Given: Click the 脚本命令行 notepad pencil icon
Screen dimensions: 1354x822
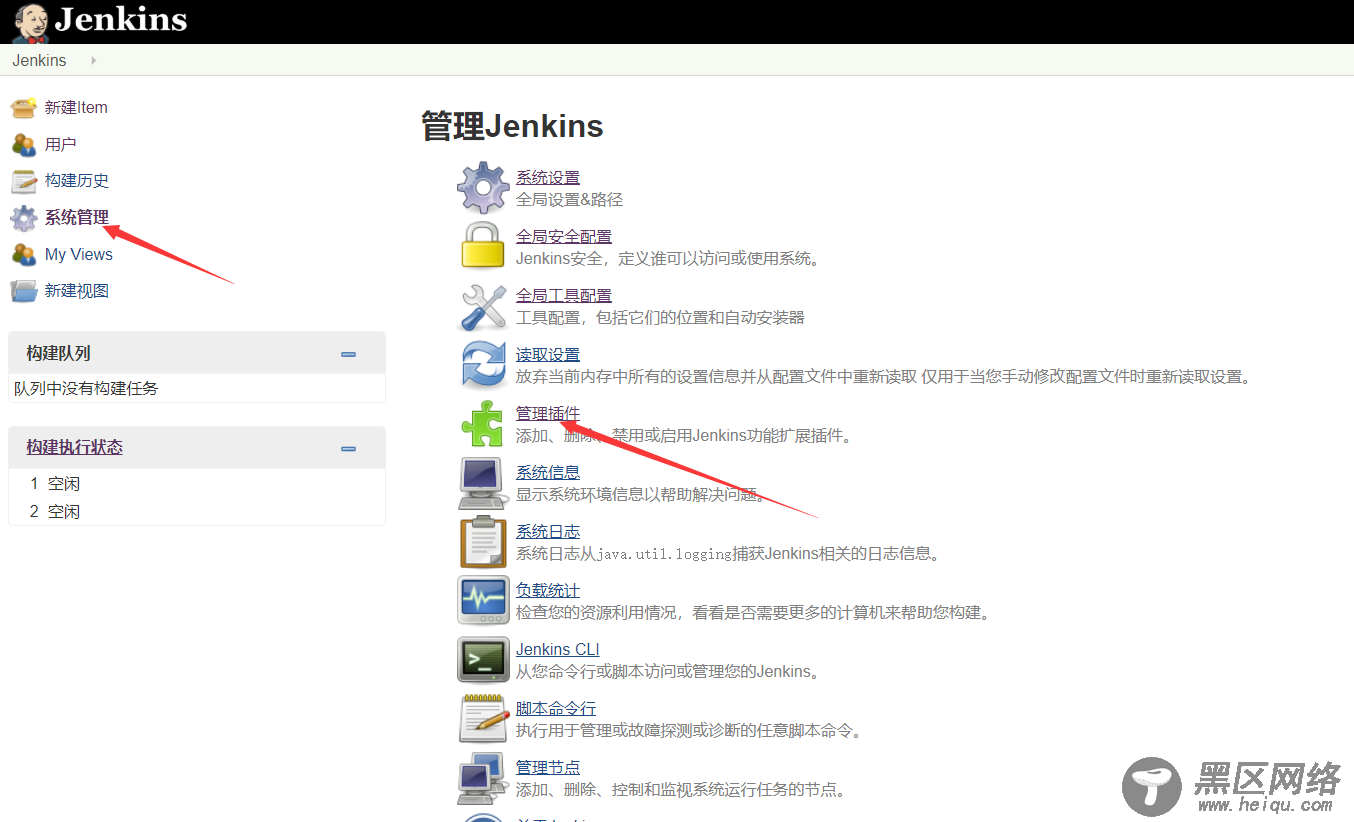Looking at the screenshot, I should click(x=483, y=718).
